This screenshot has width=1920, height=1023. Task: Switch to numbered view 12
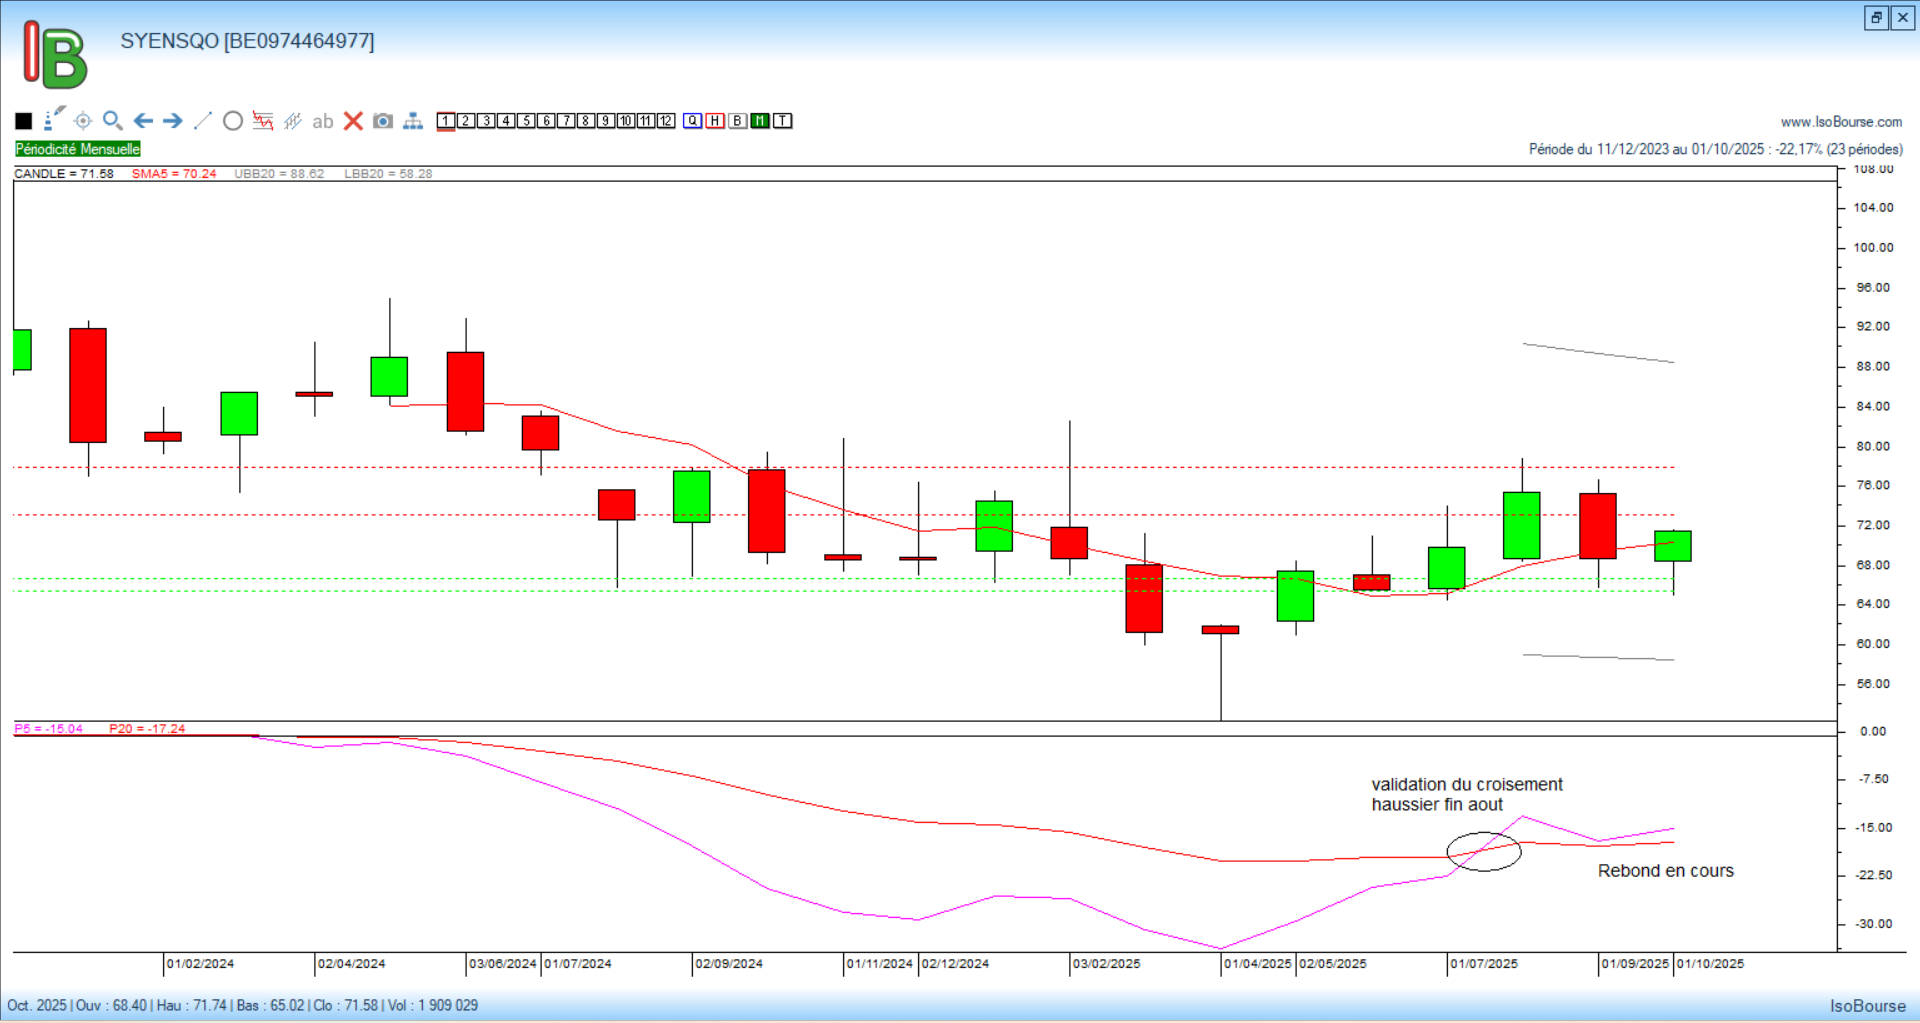[666, 121]
